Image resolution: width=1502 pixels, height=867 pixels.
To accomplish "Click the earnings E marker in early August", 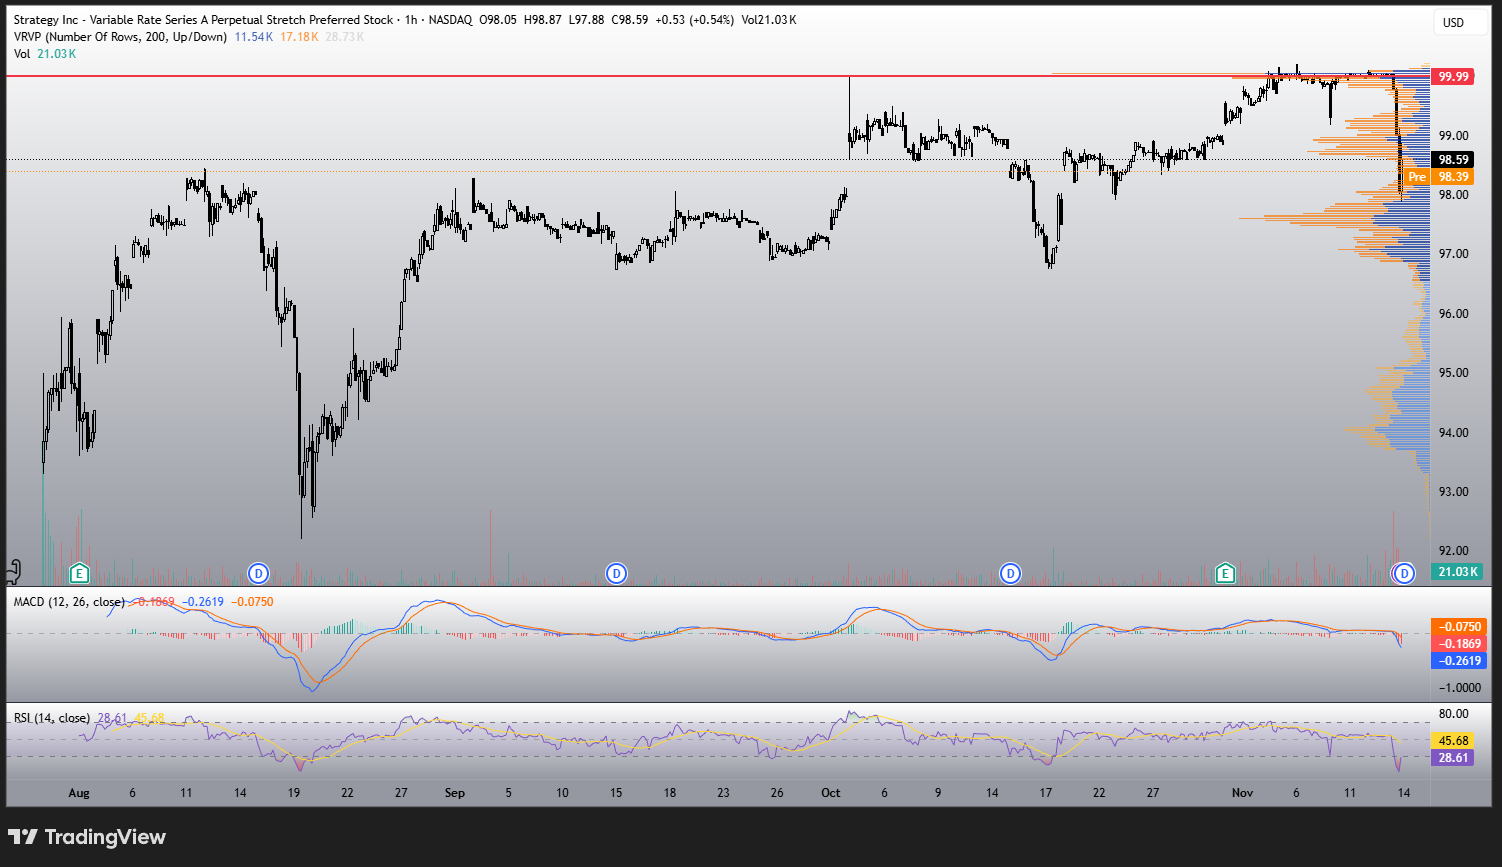I will [x=79, y=573].
